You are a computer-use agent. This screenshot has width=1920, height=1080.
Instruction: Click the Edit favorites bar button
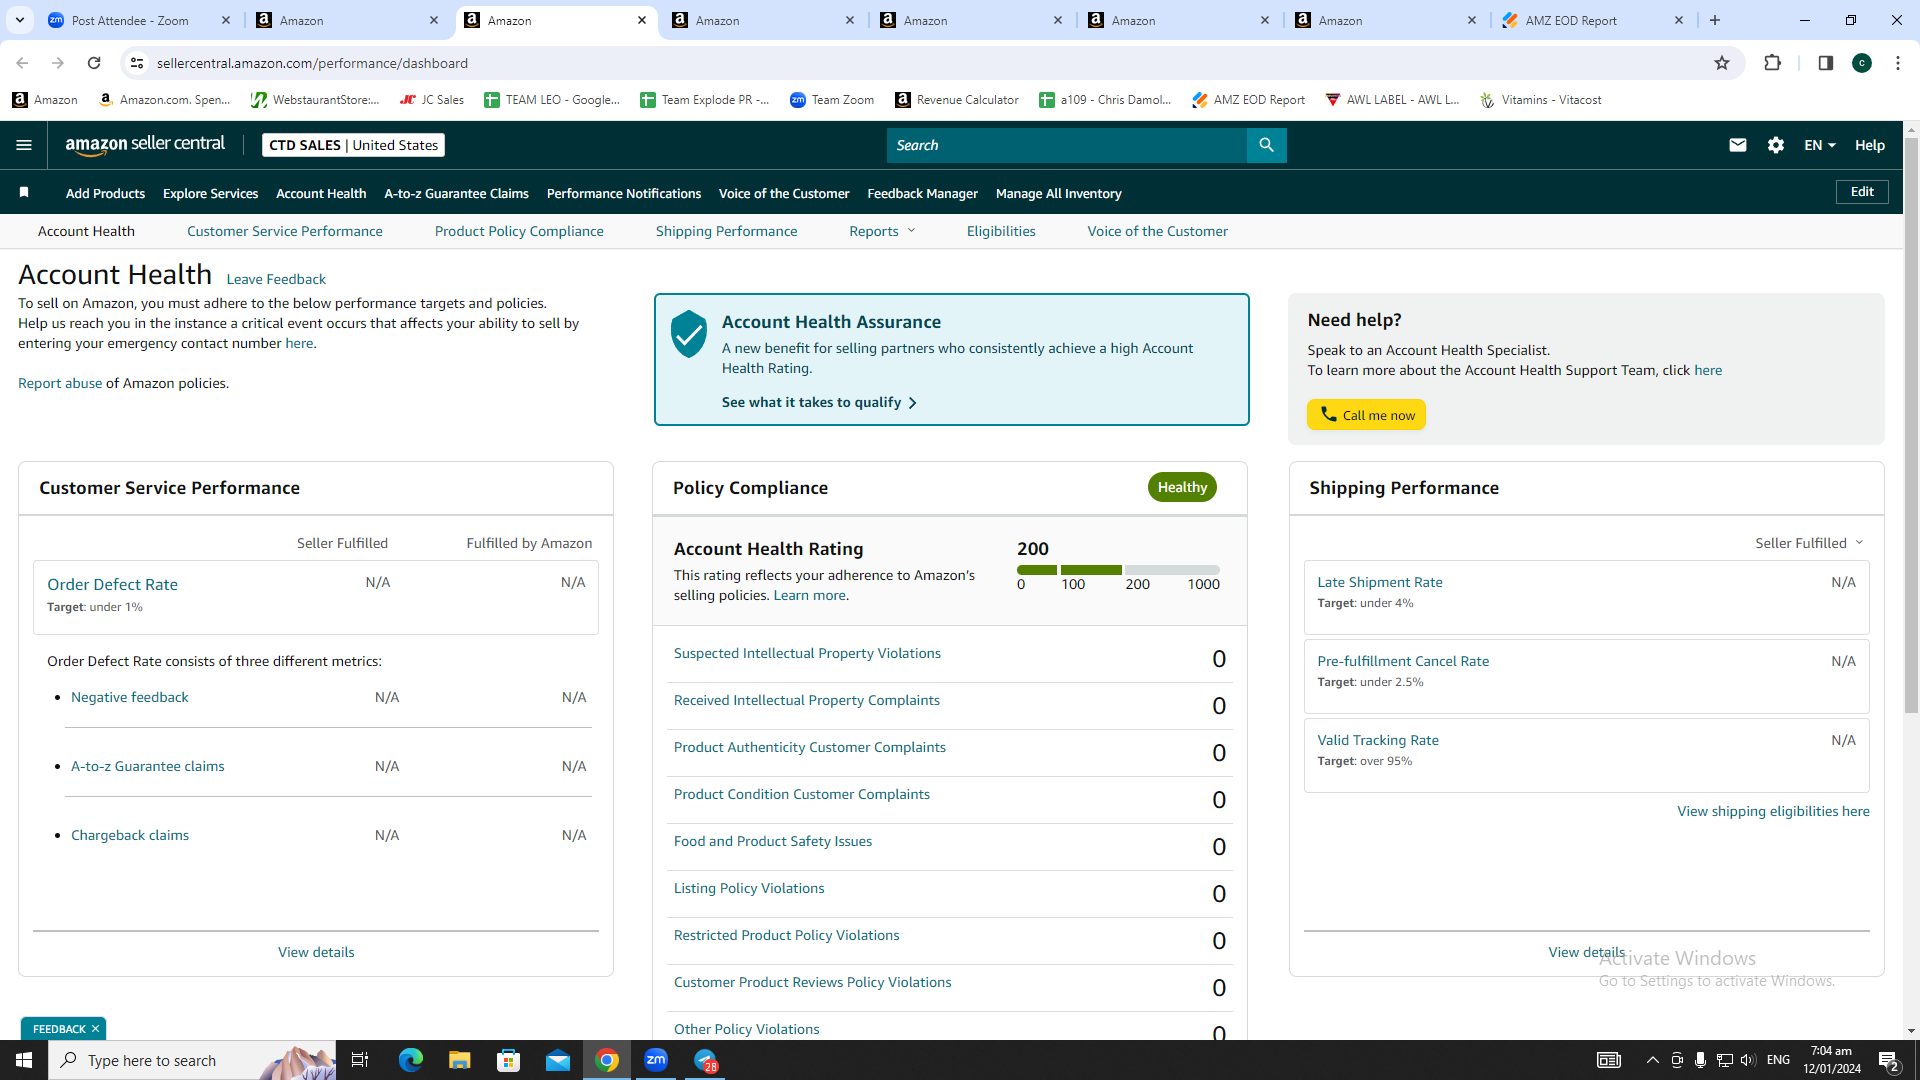coord(1862,192)
